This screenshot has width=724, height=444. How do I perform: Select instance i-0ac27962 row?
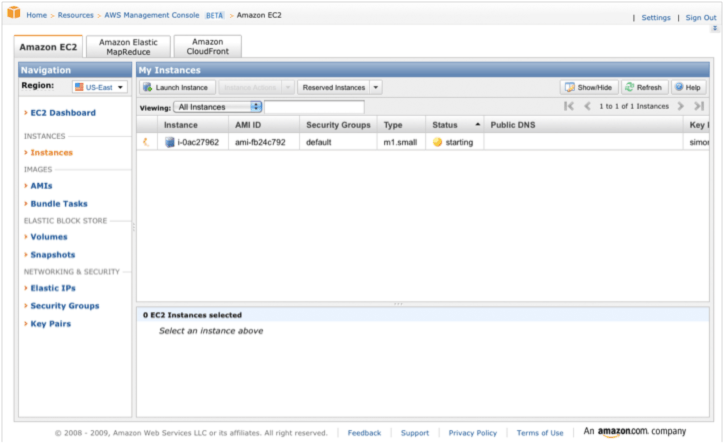423,142
